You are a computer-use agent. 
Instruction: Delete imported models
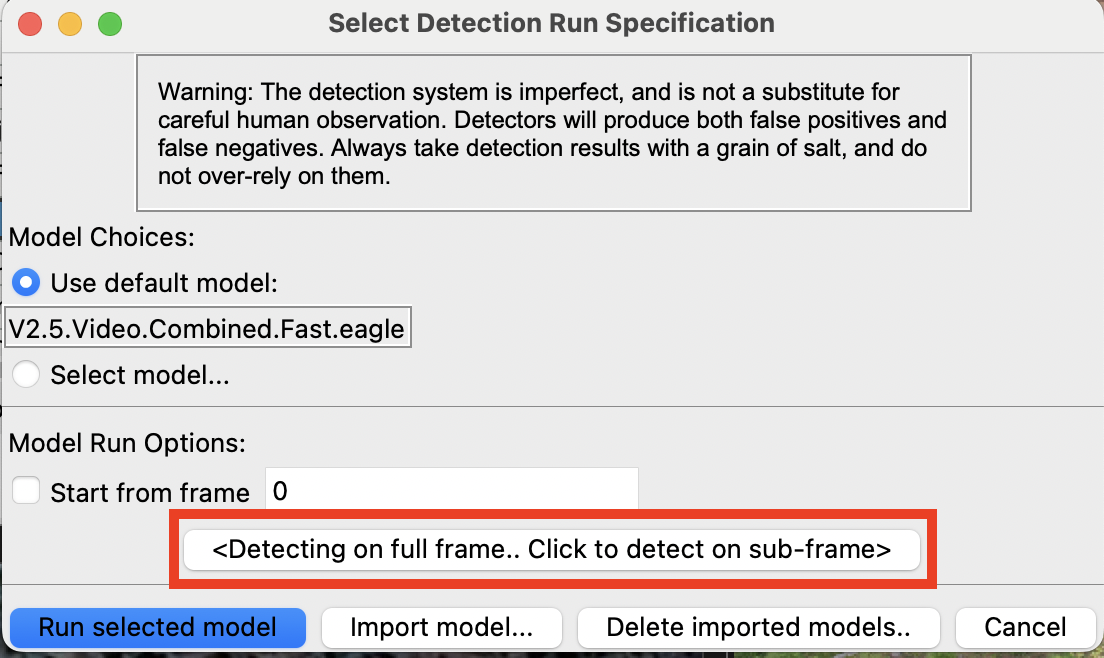point(759,627)
